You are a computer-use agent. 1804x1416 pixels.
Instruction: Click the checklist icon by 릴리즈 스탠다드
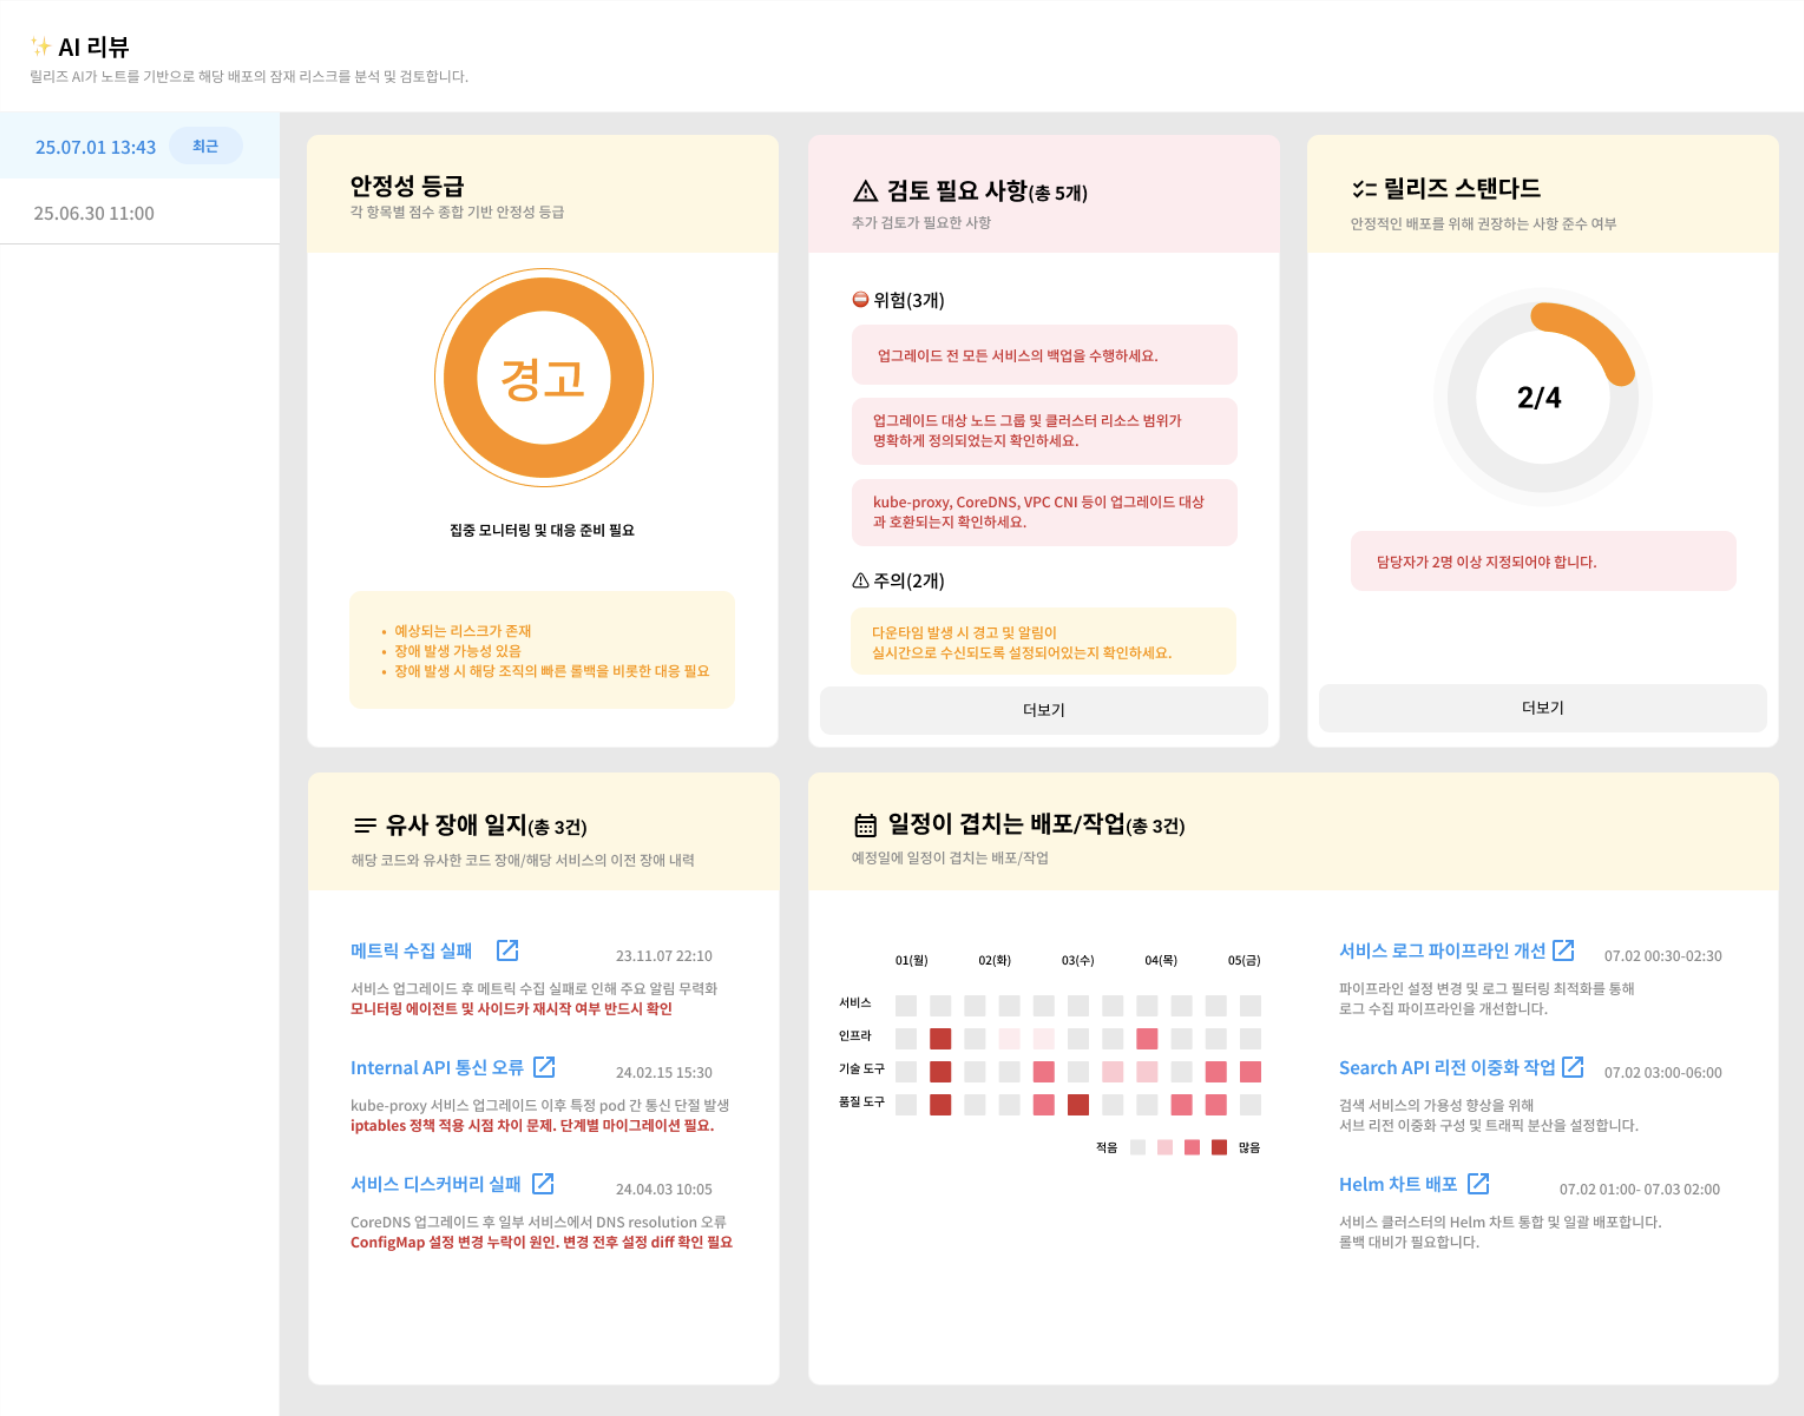coord(1364,189)
